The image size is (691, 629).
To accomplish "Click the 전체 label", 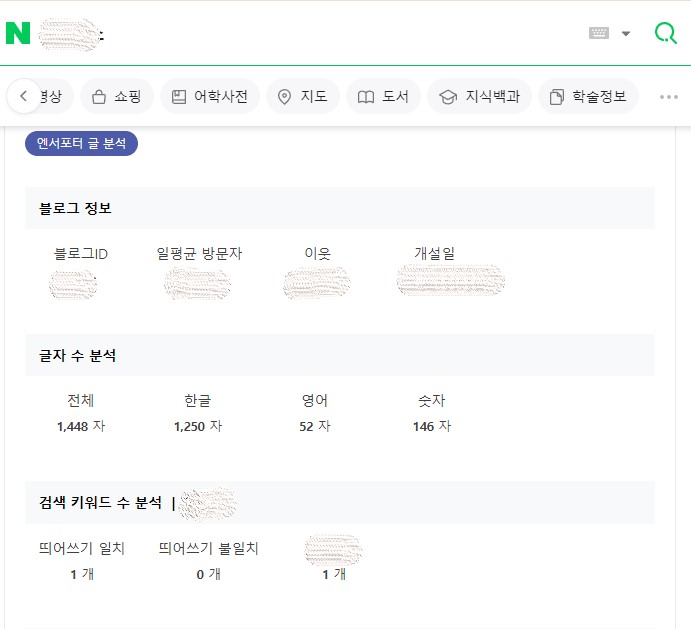I will (x=81, y=400).
